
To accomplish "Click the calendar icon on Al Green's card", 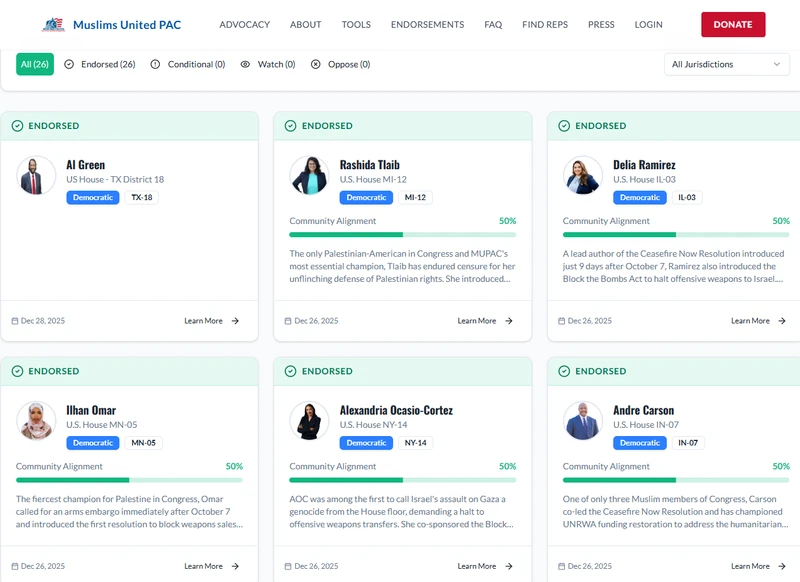I will [15, 321].
